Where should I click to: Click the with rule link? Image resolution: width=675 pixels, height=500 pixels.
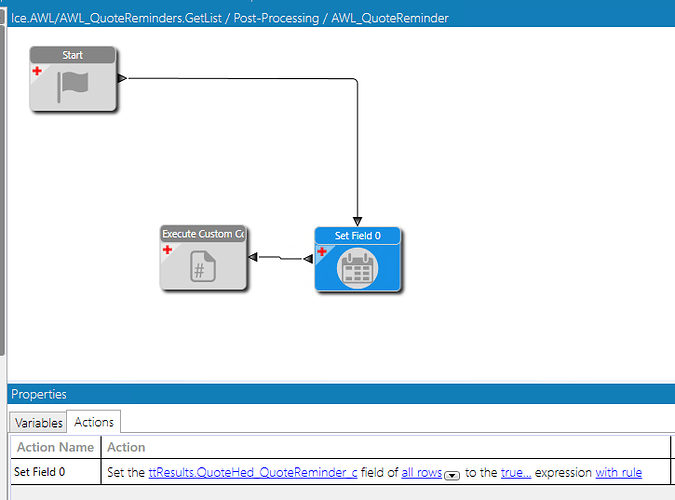point(619,472)
